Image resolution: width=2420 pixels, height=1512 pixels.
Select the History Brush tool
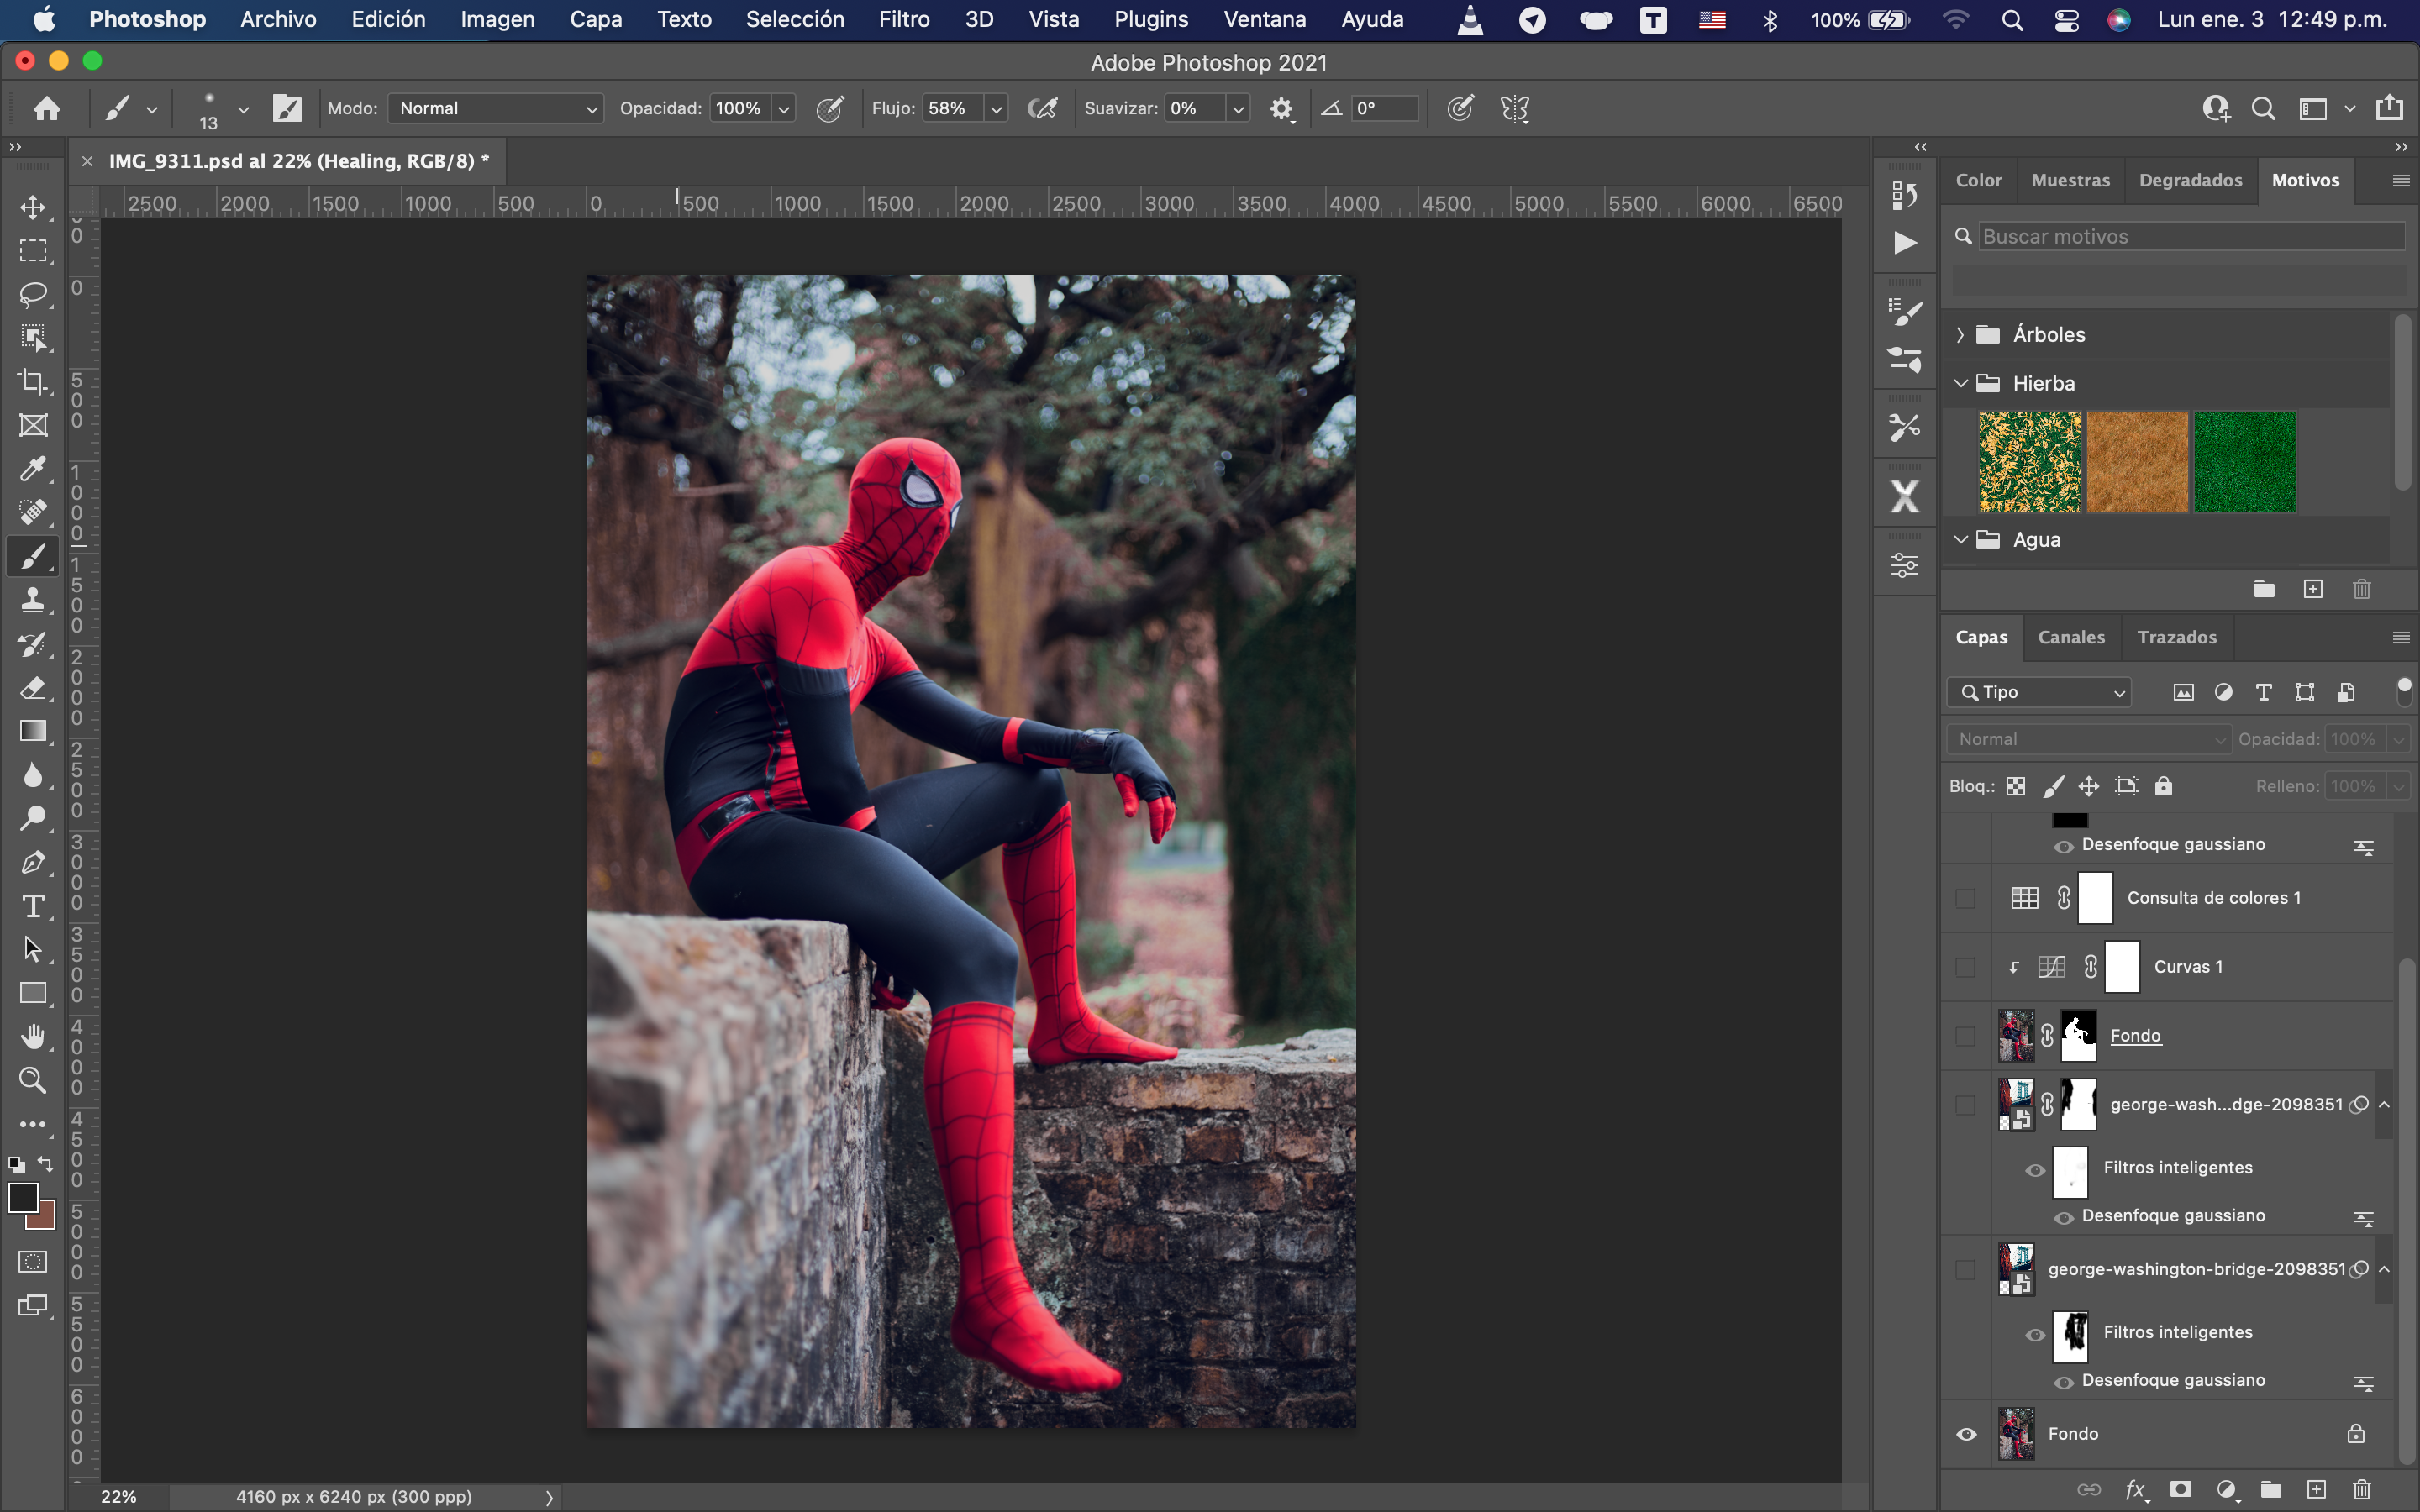tap(33, 644)
